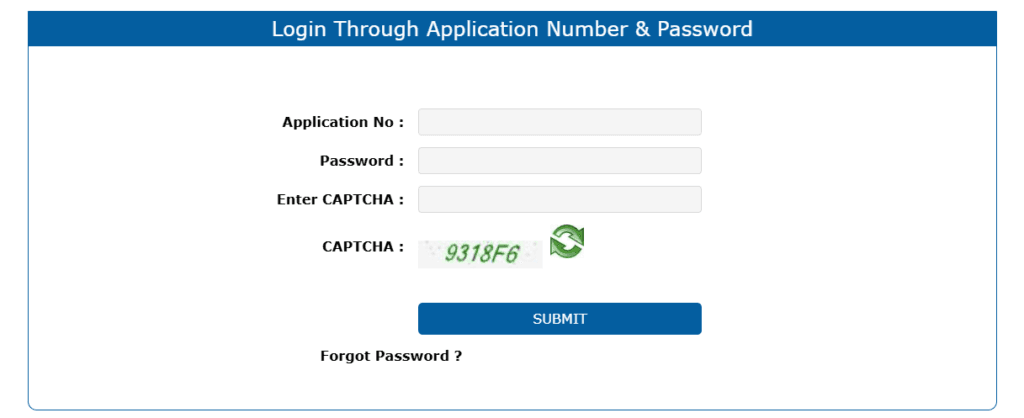Click into the Application No text box
The height and width of the screenshot is (418, 1024).
pyautogui.click(x=560, y=122)
